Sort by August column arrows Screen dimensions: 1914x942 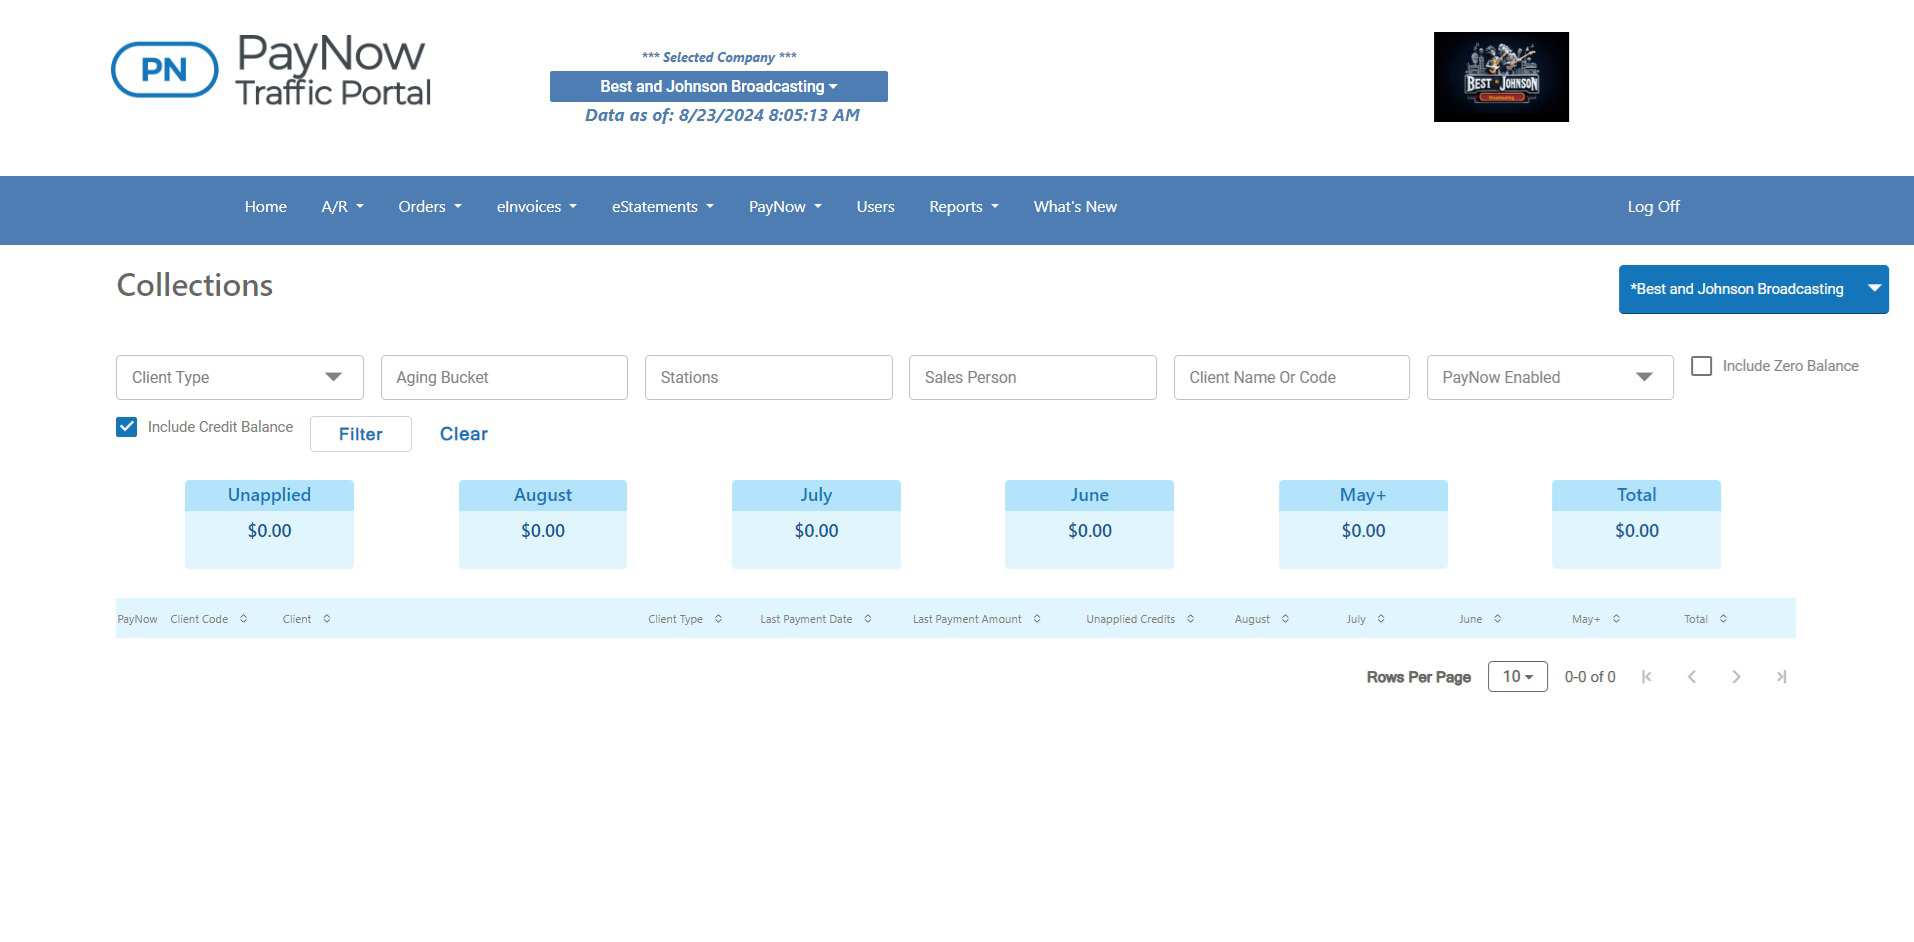pyautogui.click(x=1285, y=619)
